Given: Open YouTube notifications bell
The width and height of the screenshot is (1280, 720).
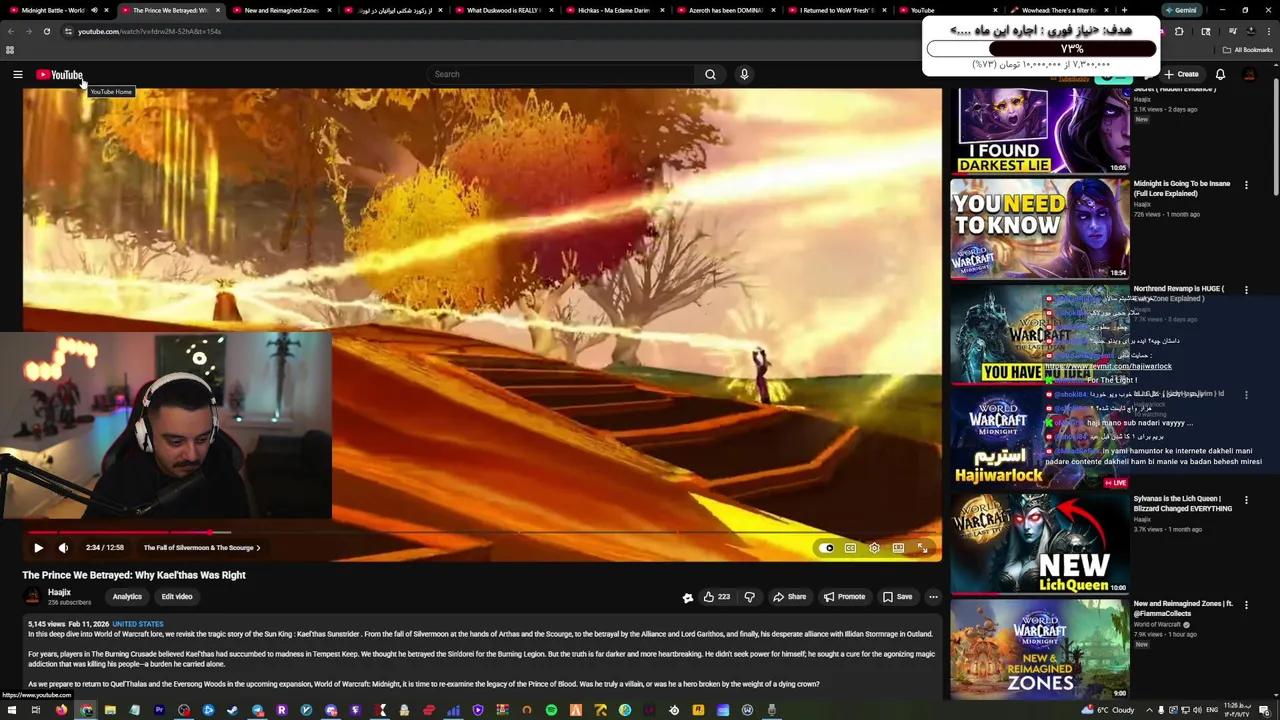Looking at the screenshot, I should coord(1220,74).
